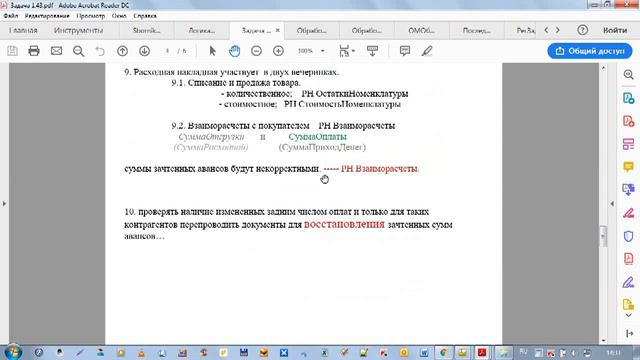Open Chrome from the taskbar
Image resolution: width=640 pixels, height=360 pixels.
[x=444, y=353]
